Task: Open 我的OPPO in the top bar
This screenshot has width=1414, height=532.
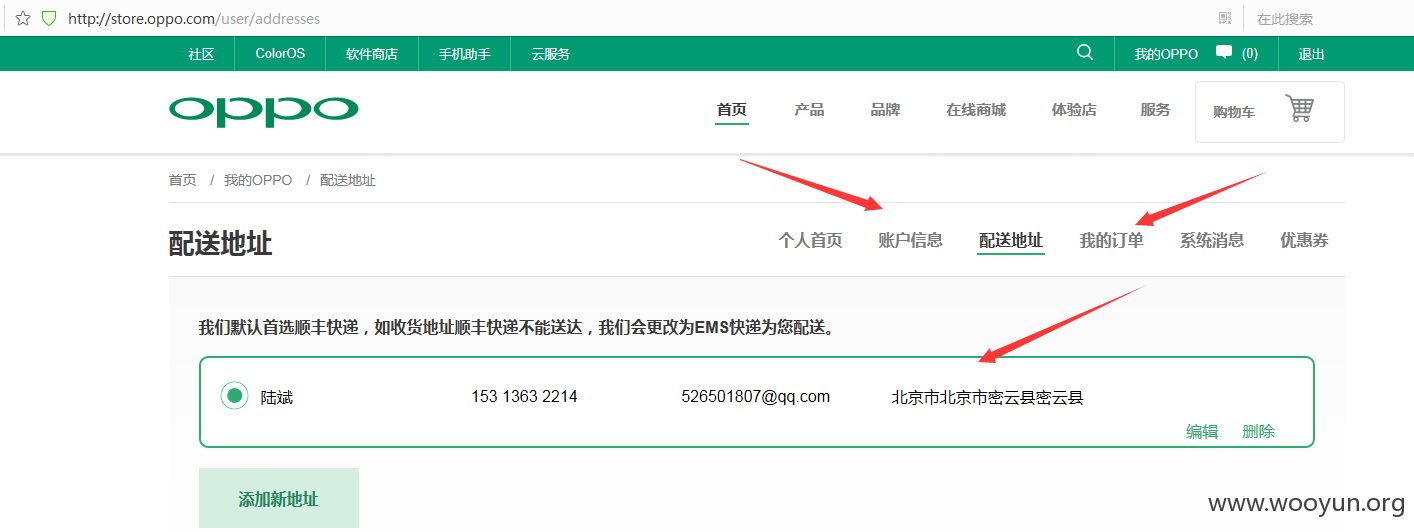Action: [x=1166, y=54]
